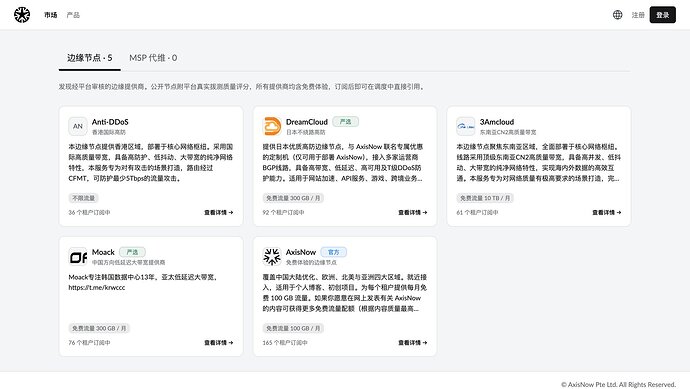
Task: Click the AxisNow star logo in header
Action: coord(22,15)
